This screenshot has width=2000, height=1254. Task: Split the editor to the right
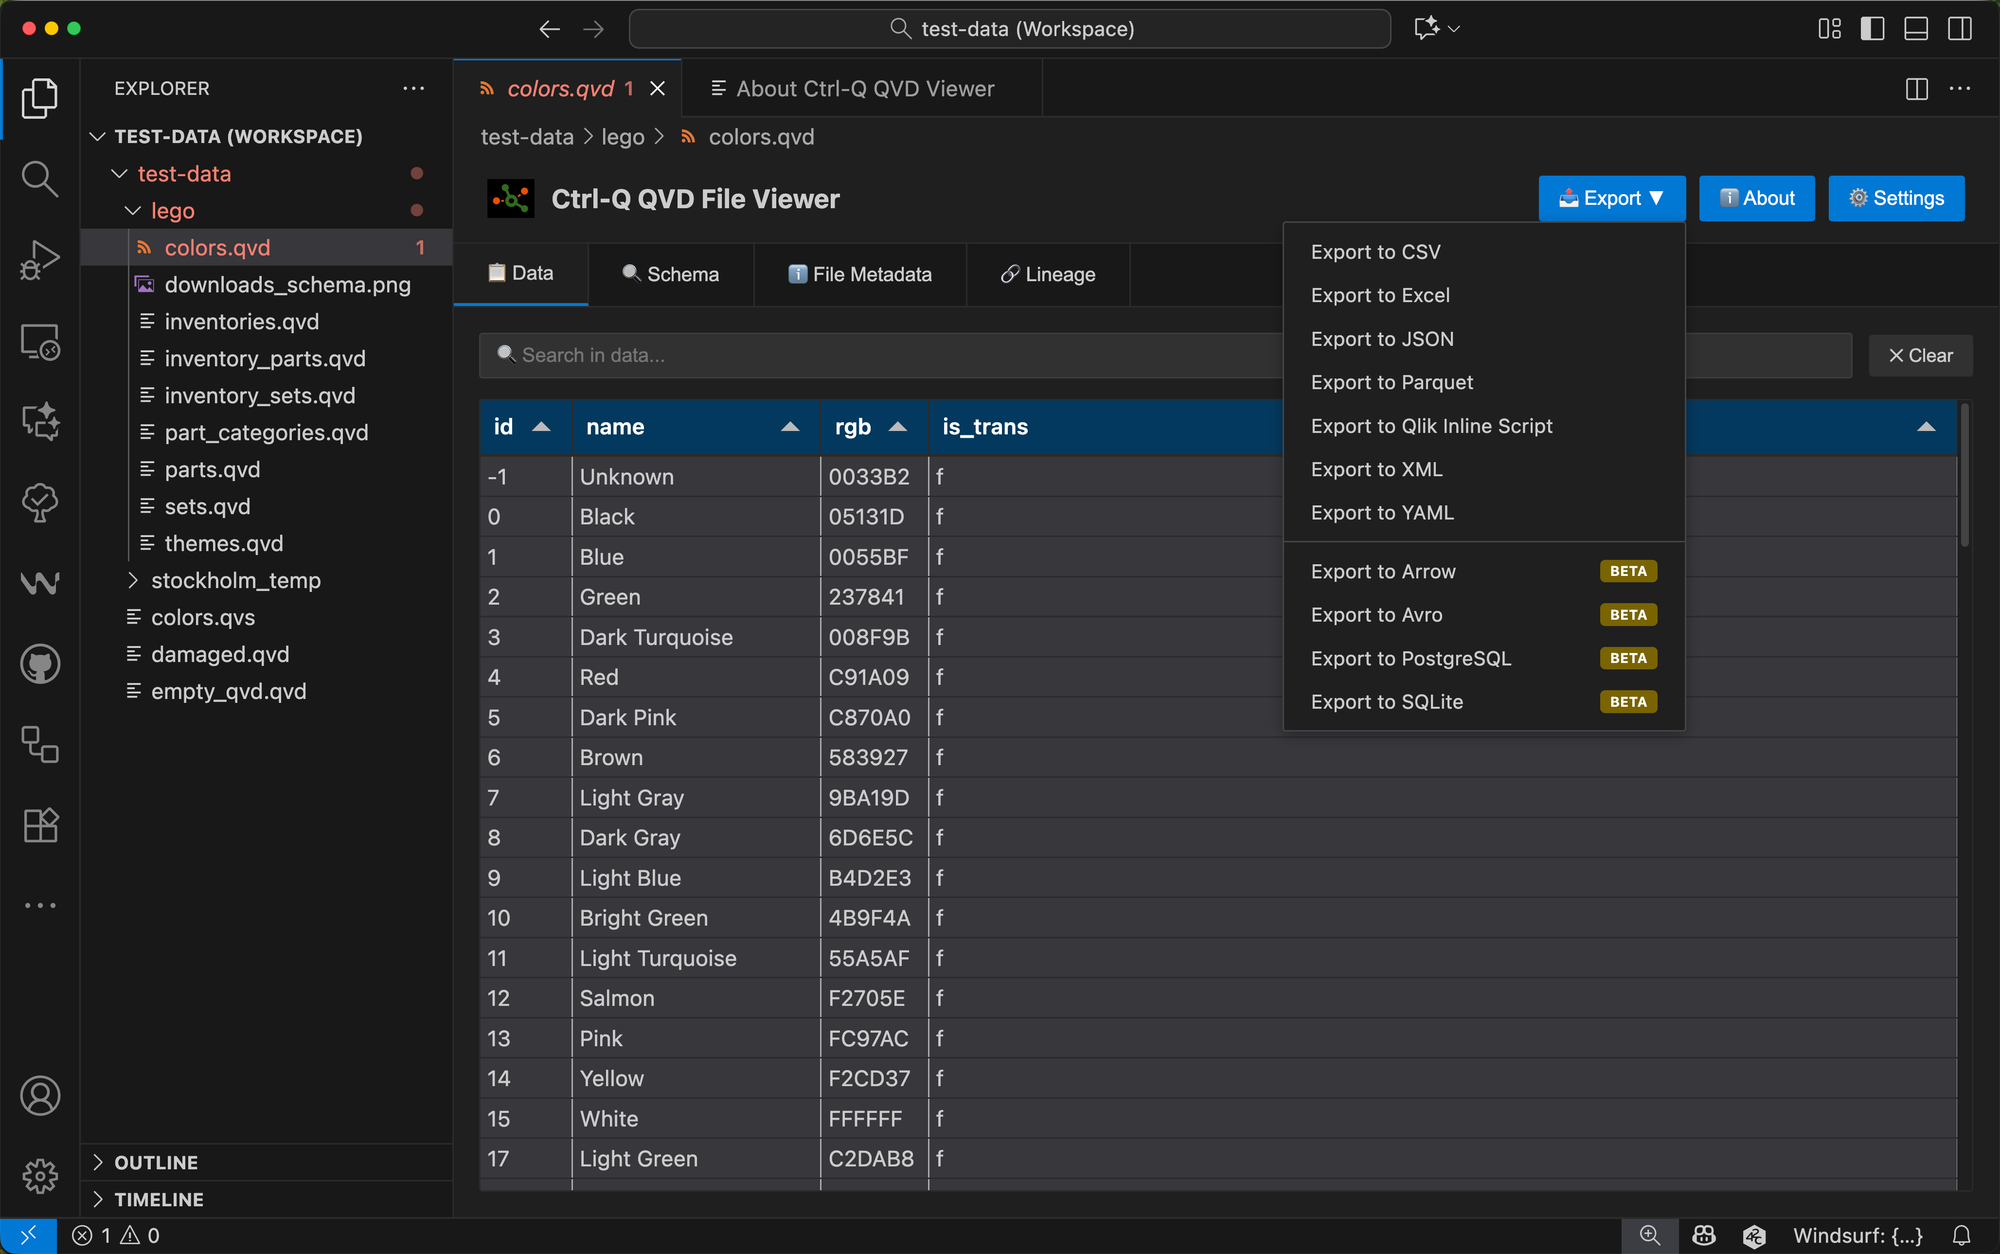(1916, 89)
